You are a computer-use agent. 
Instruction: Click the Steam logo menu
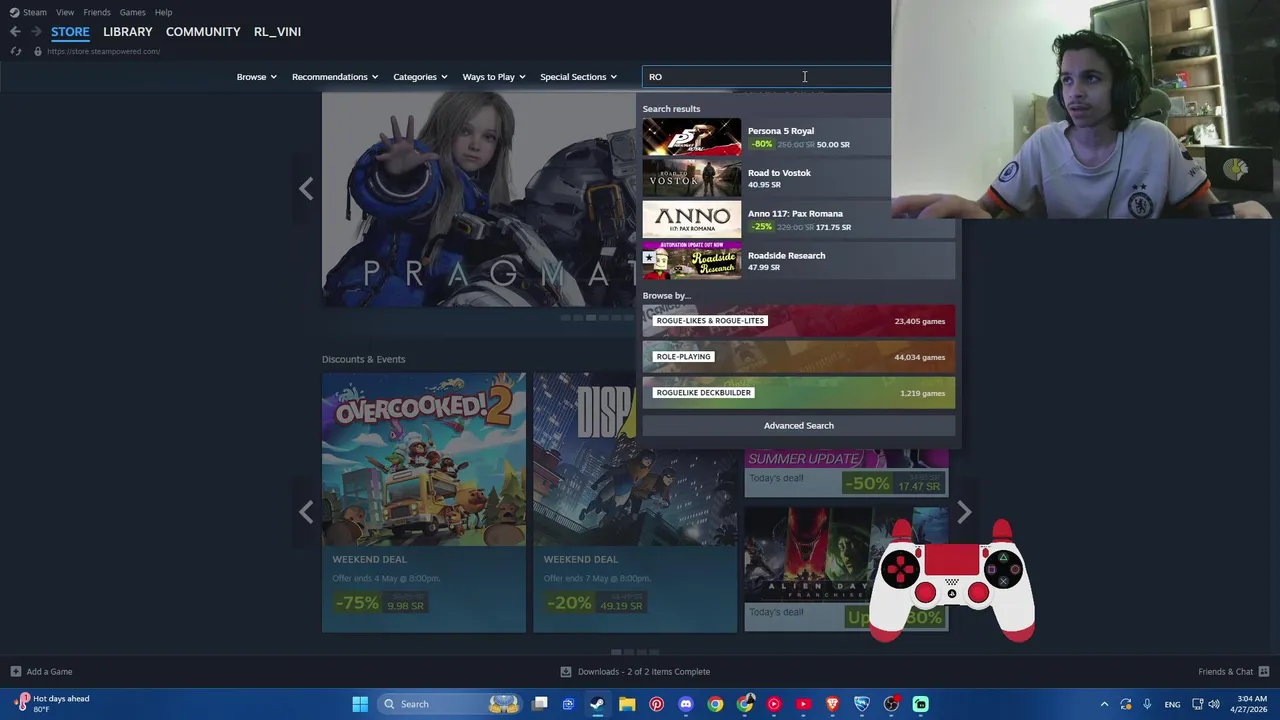[28, 12]
